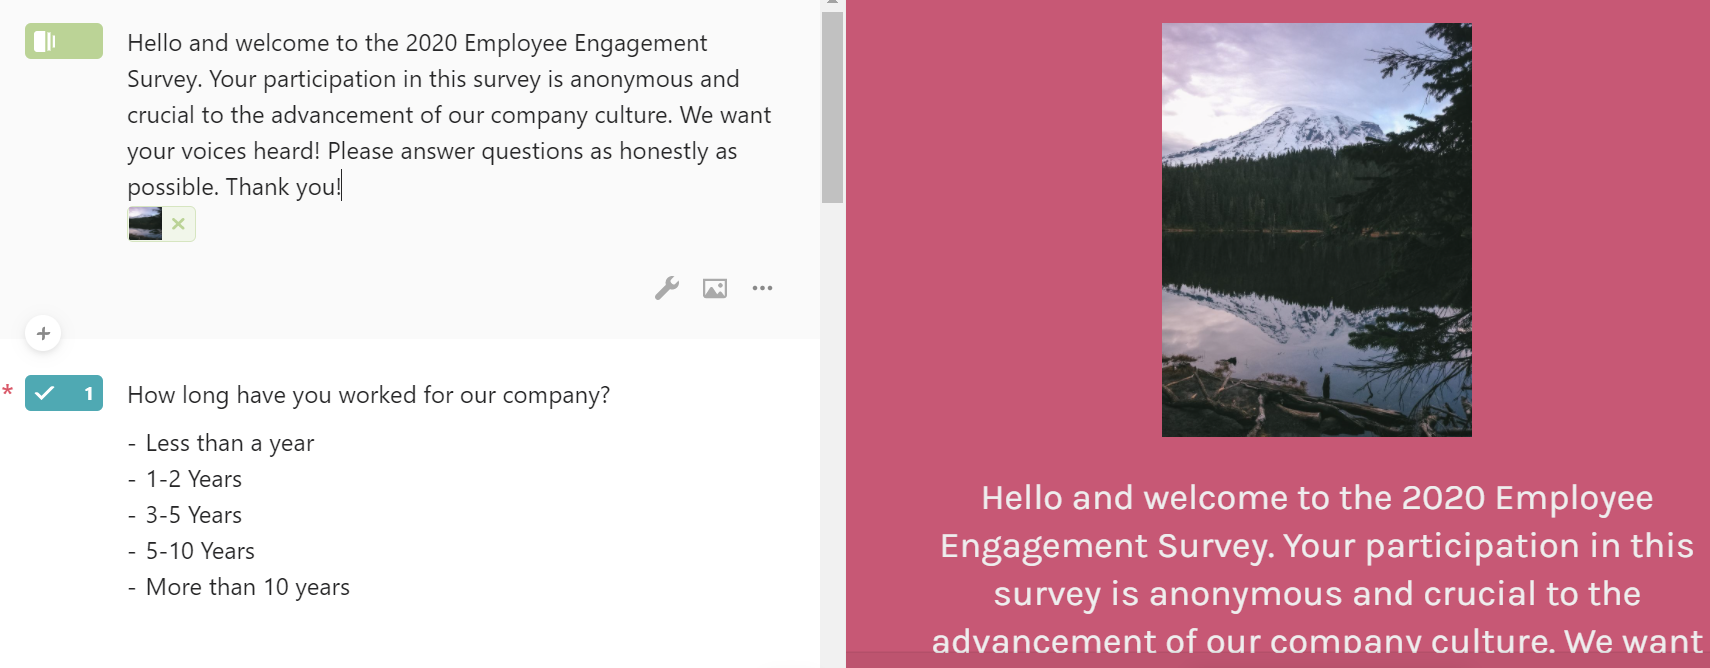
Task: Select the "Less than a year" choice
Action: coord(229,443)
